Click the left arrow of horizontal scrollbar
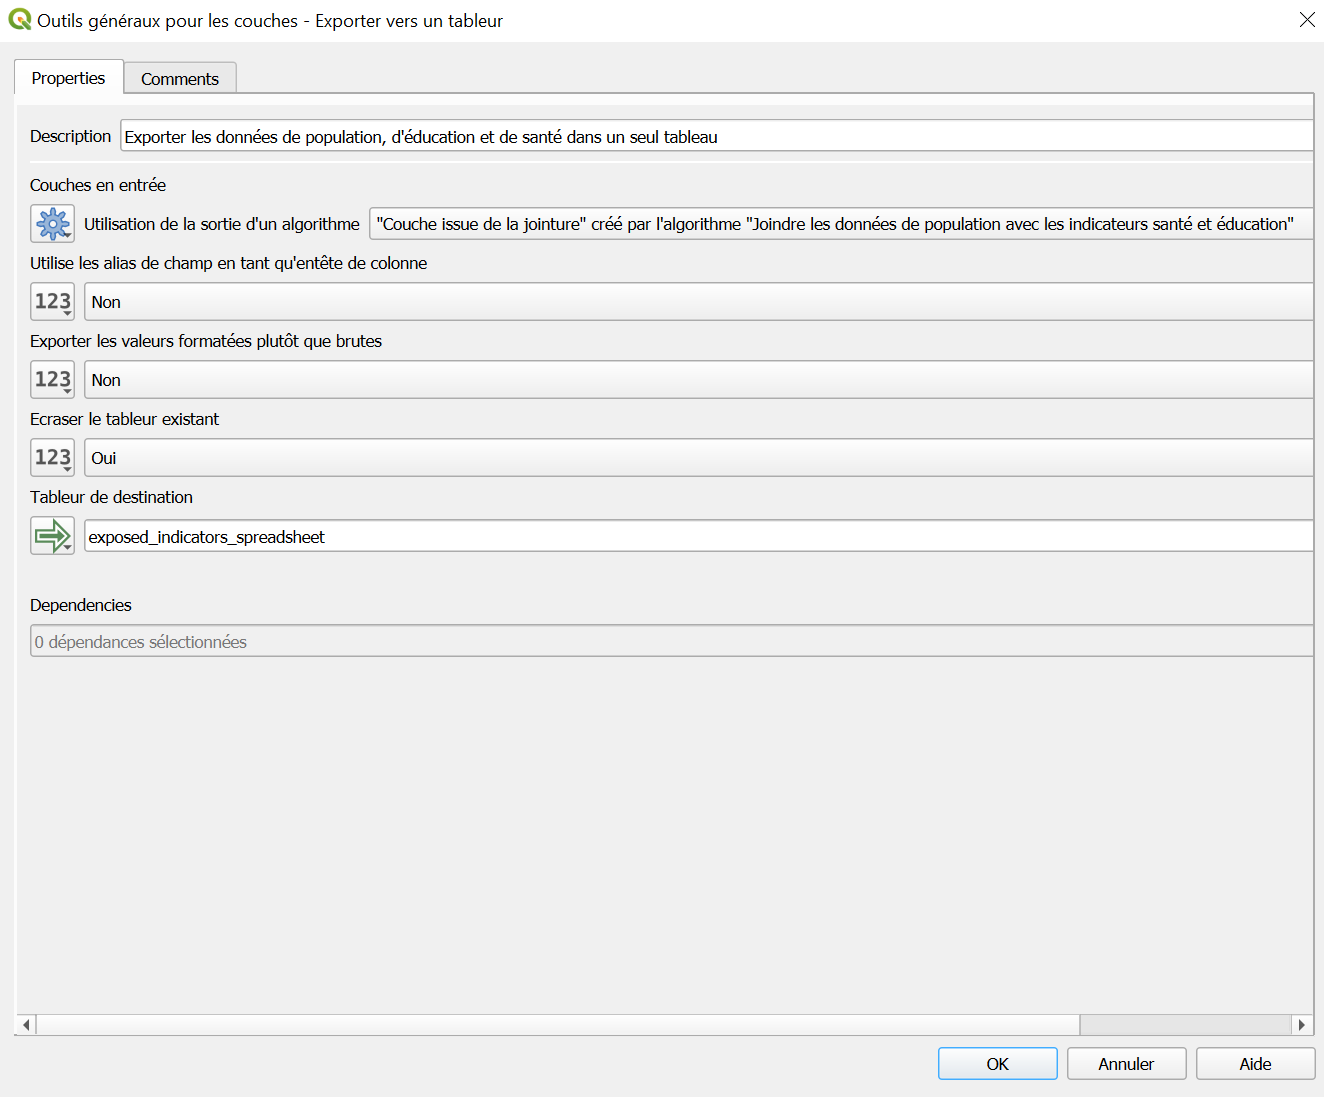The width and height of the screenshot is (1324, 1097). [x=27, y=1025]
